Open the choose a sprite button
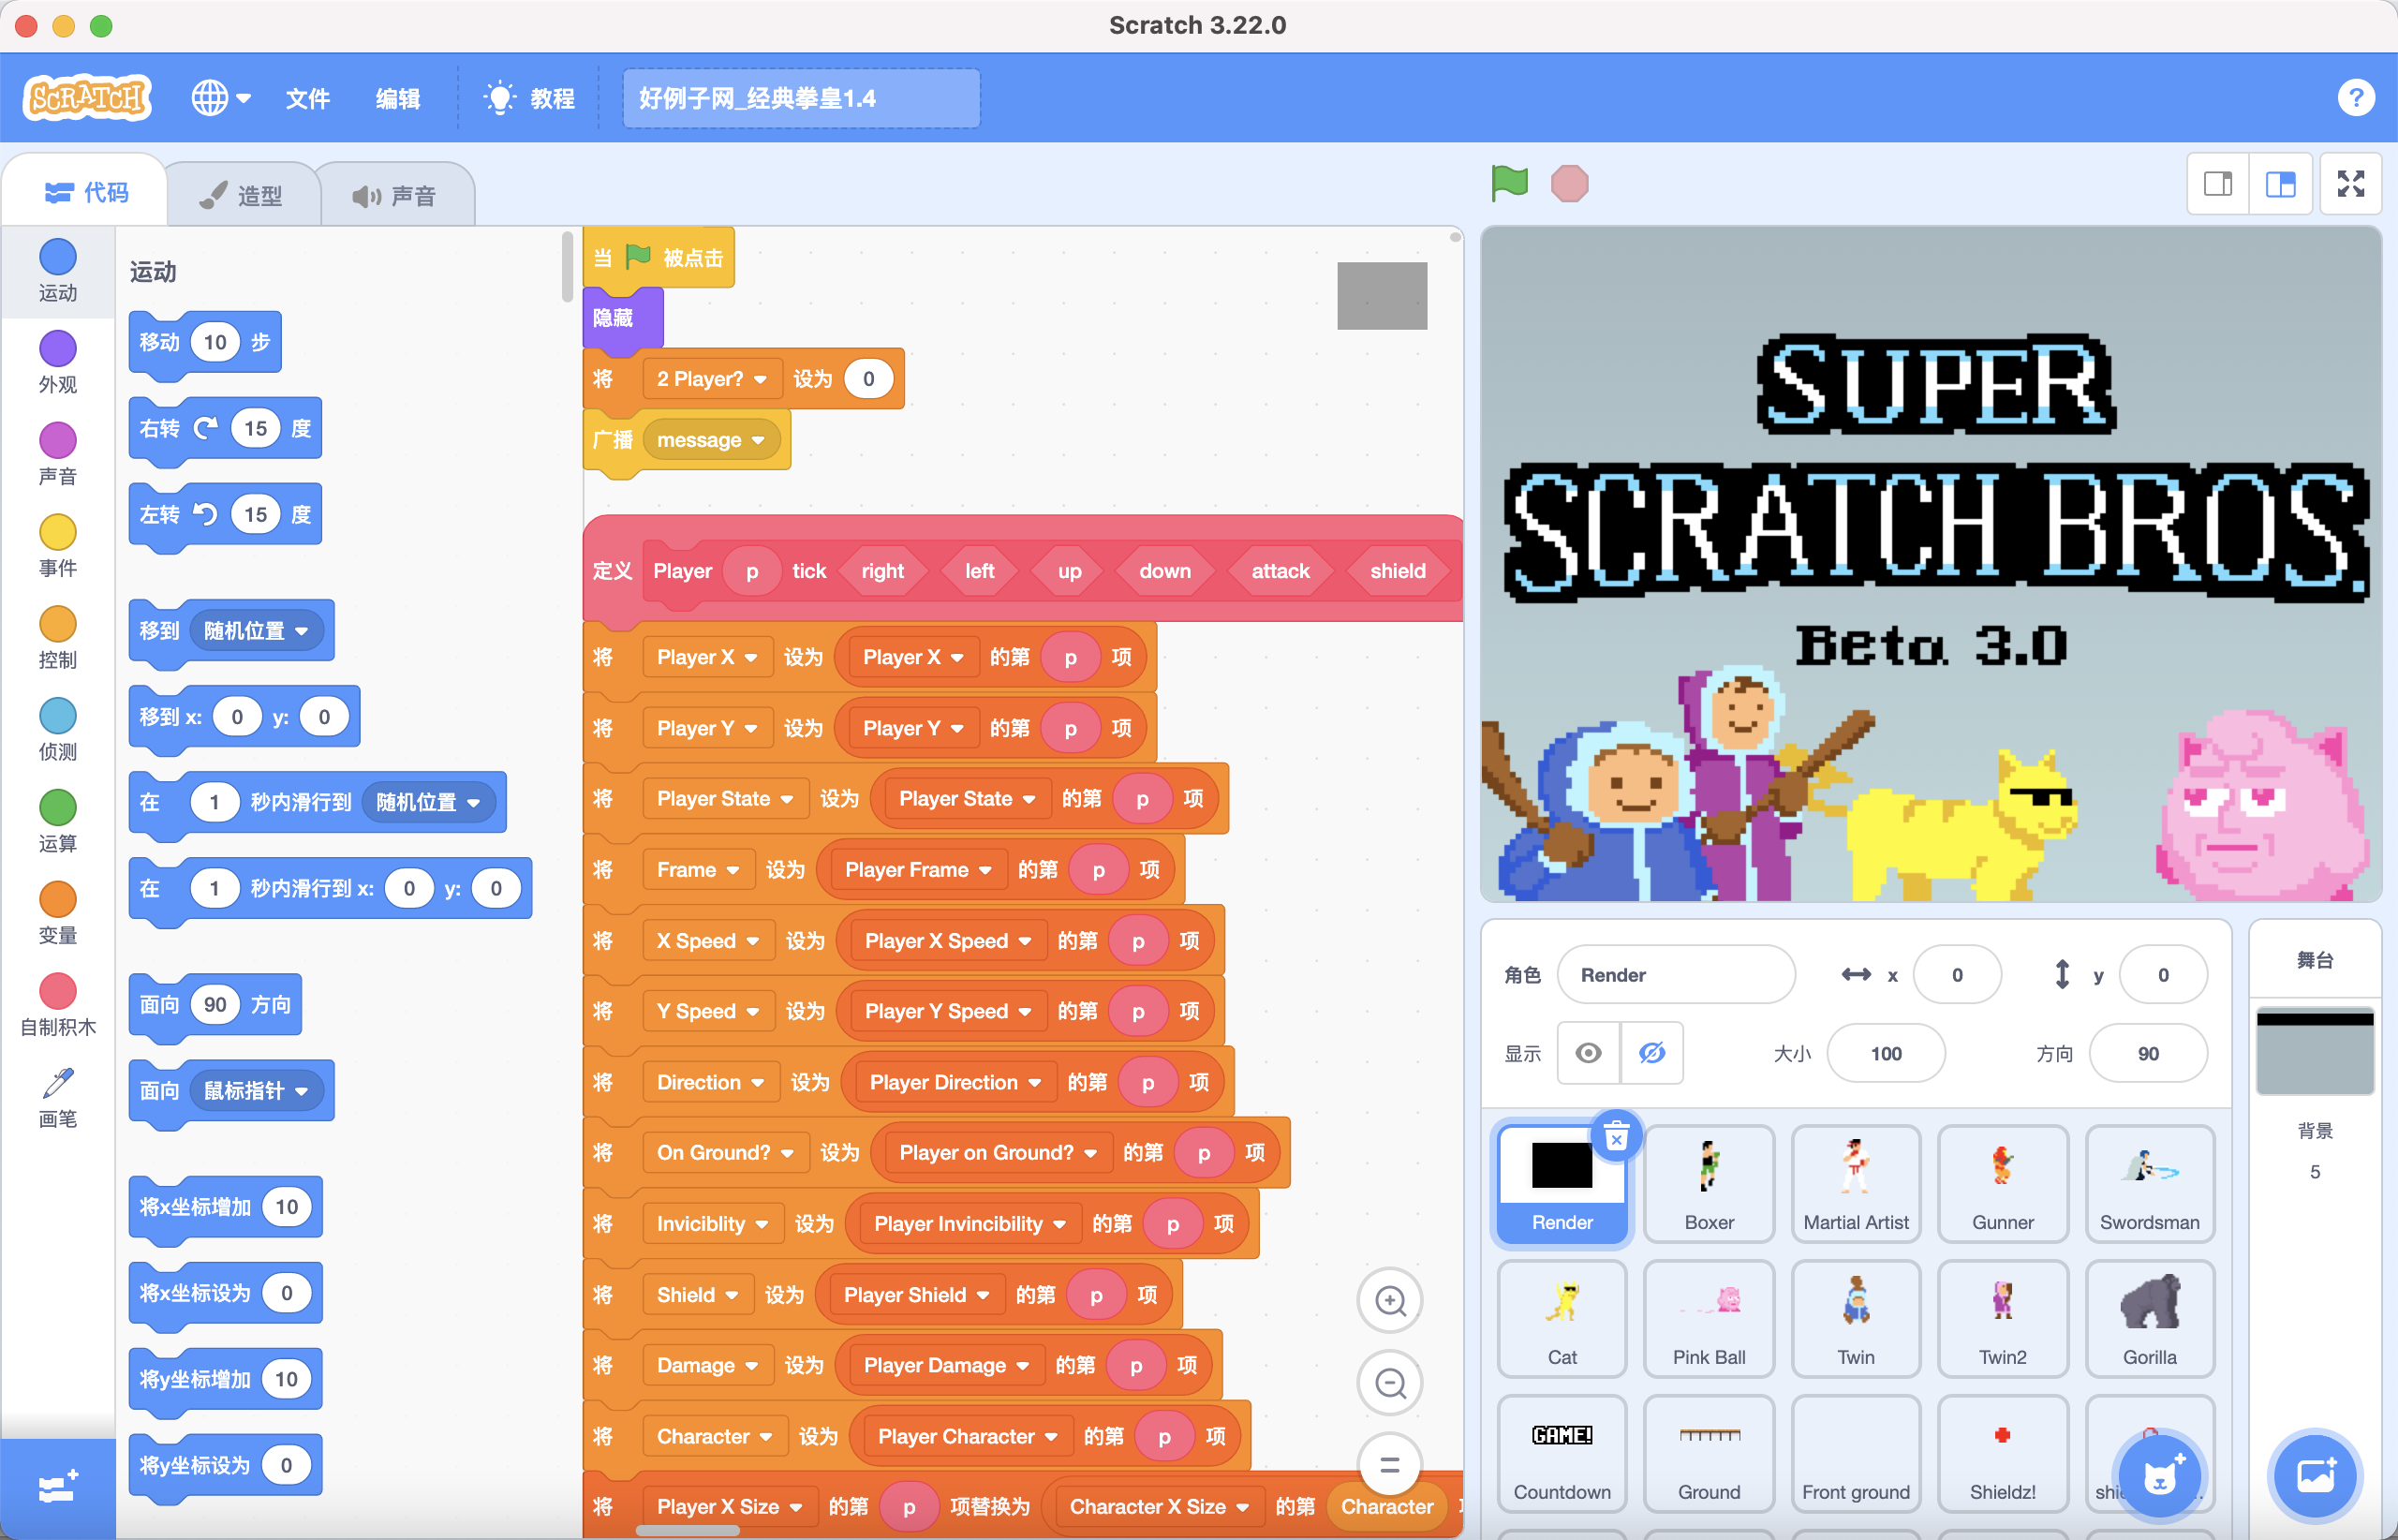Viewport: 2398px width, 1540px height. [2161, 1477]
